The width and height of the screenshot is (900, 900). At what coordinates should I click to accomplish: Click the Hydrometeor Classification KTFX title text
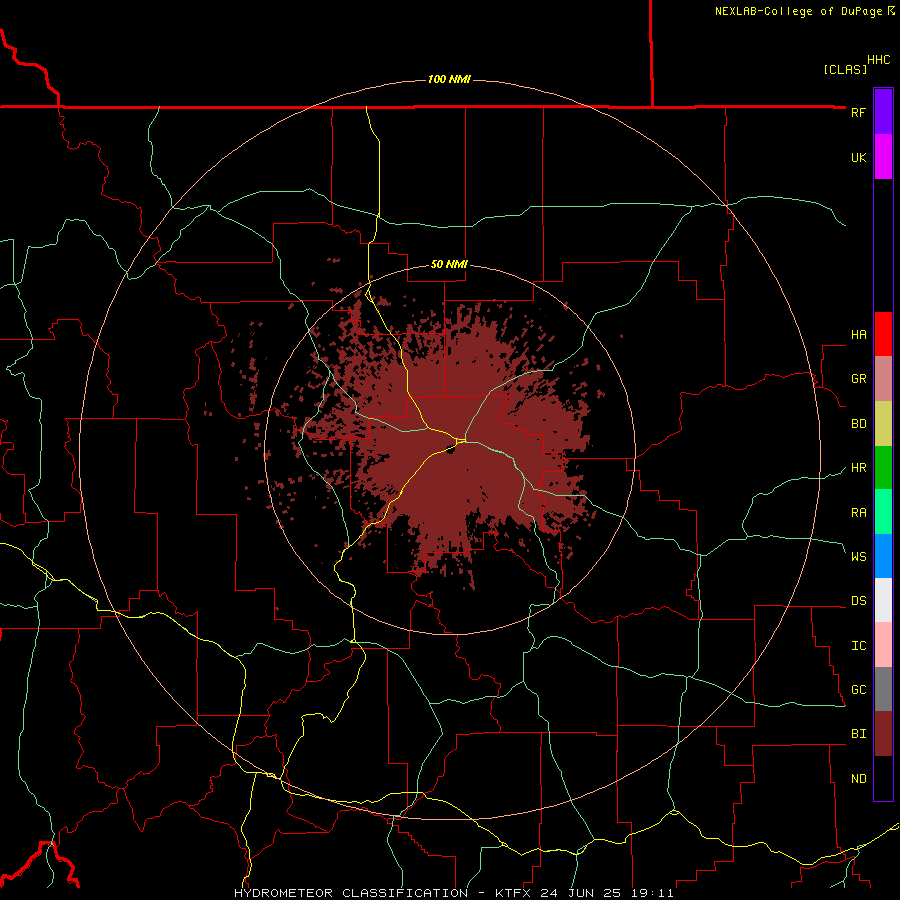pos(453,893)
